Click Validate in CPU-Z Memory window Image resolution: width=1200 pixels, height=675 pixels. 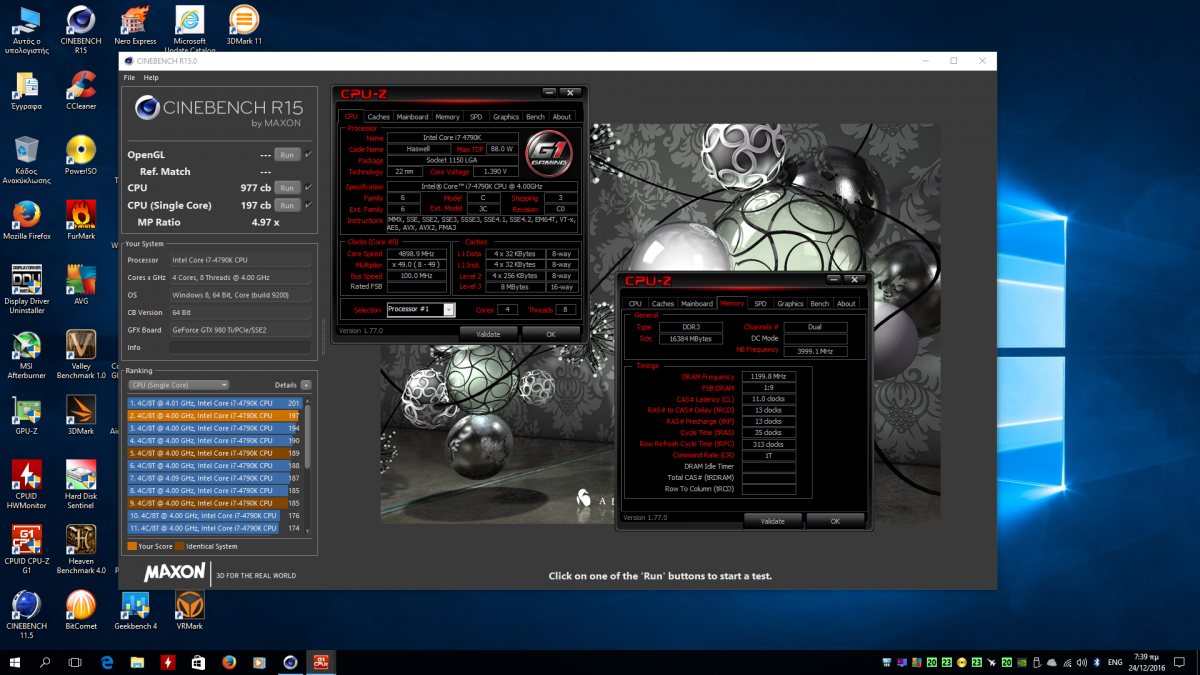click(773, 521)
